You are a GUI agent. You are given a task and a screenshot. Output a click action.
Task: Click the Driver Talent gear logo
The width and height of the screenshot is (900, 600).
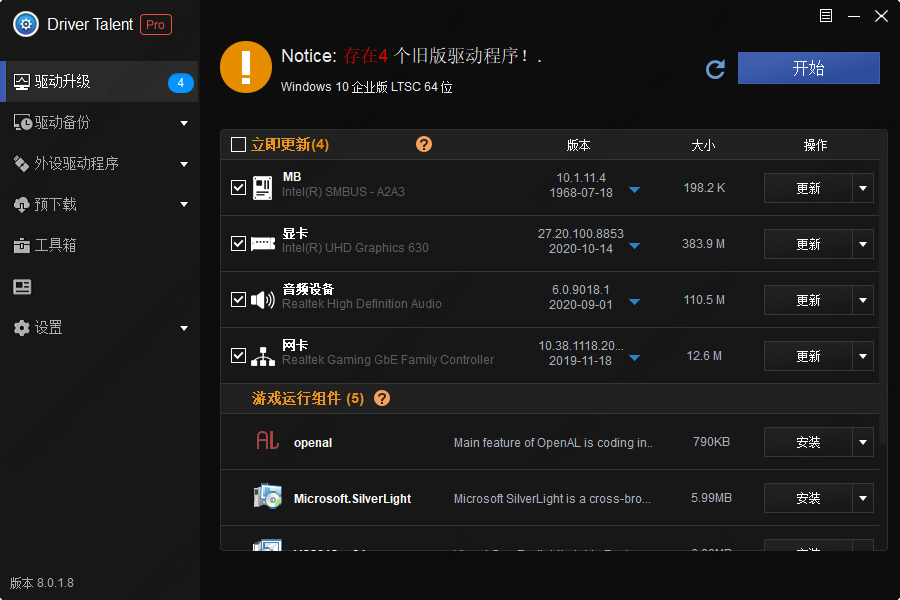(x=26, y=24)
